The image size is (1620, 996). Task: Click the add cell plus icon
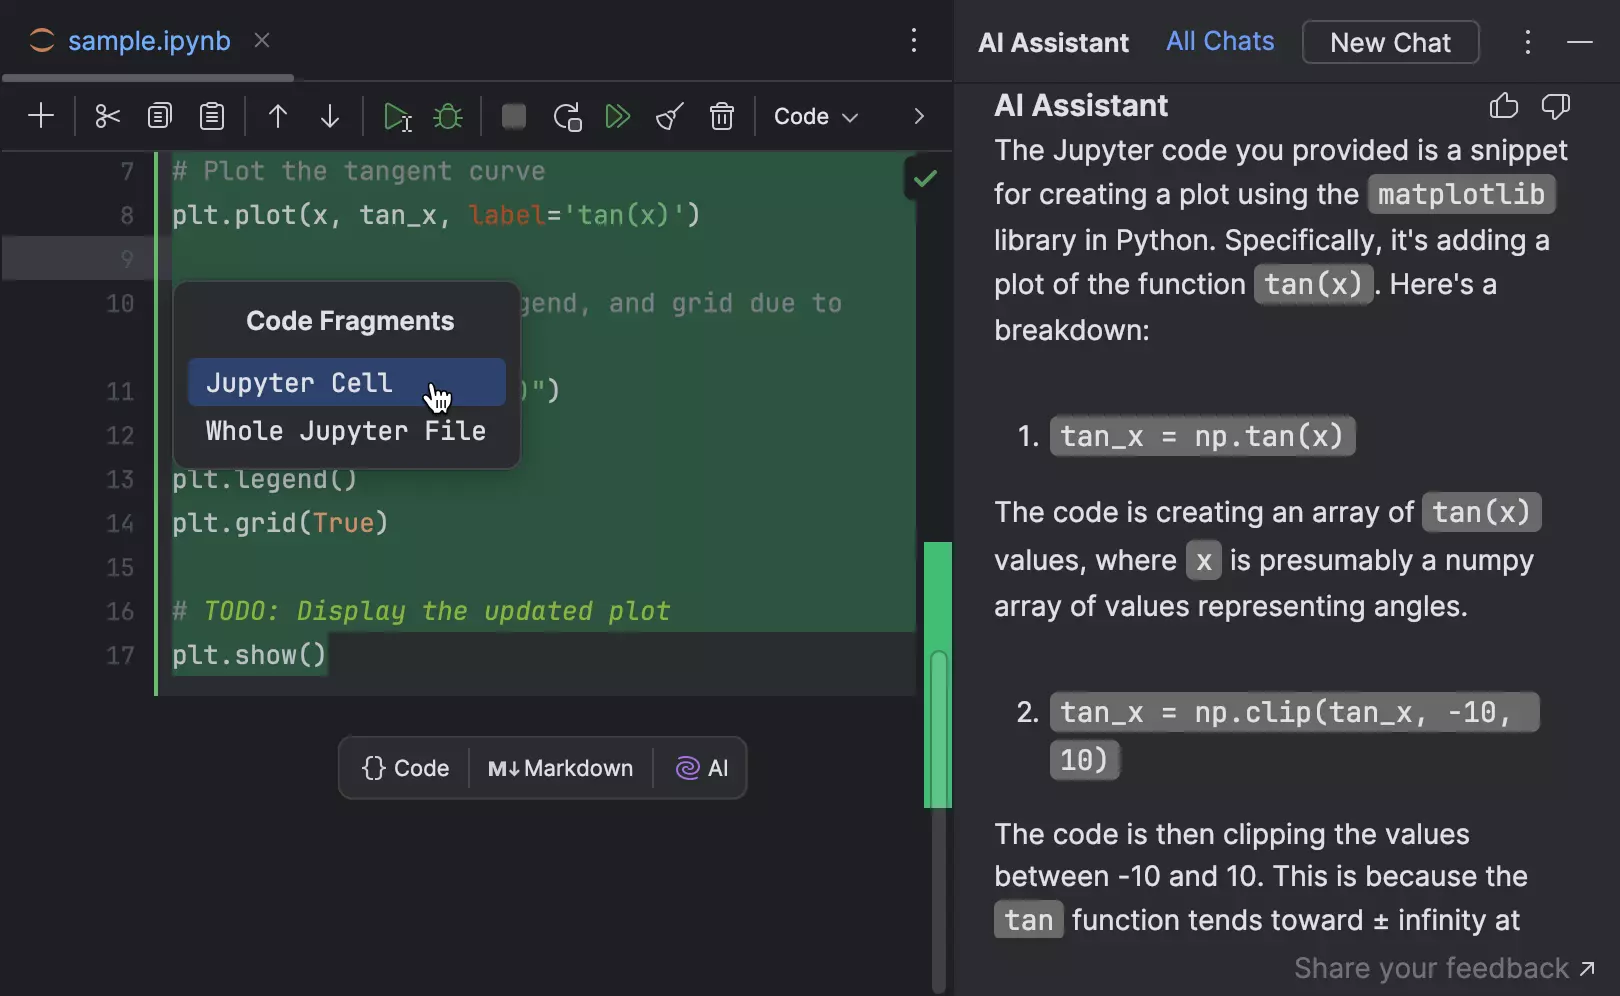coord(41,116)
